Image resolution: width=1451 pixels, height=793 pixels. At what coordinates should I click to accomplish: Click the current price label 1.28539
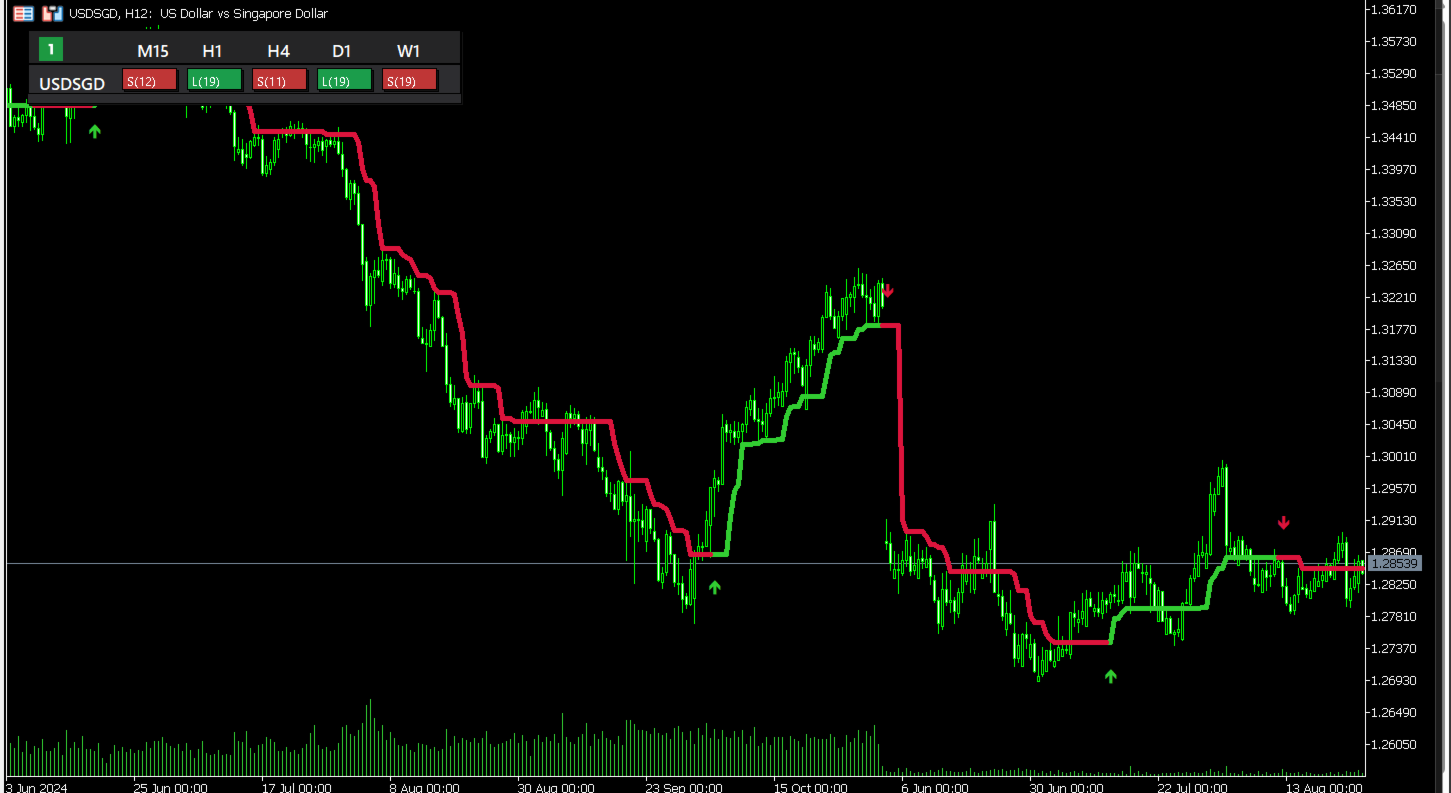(1396, 564)
